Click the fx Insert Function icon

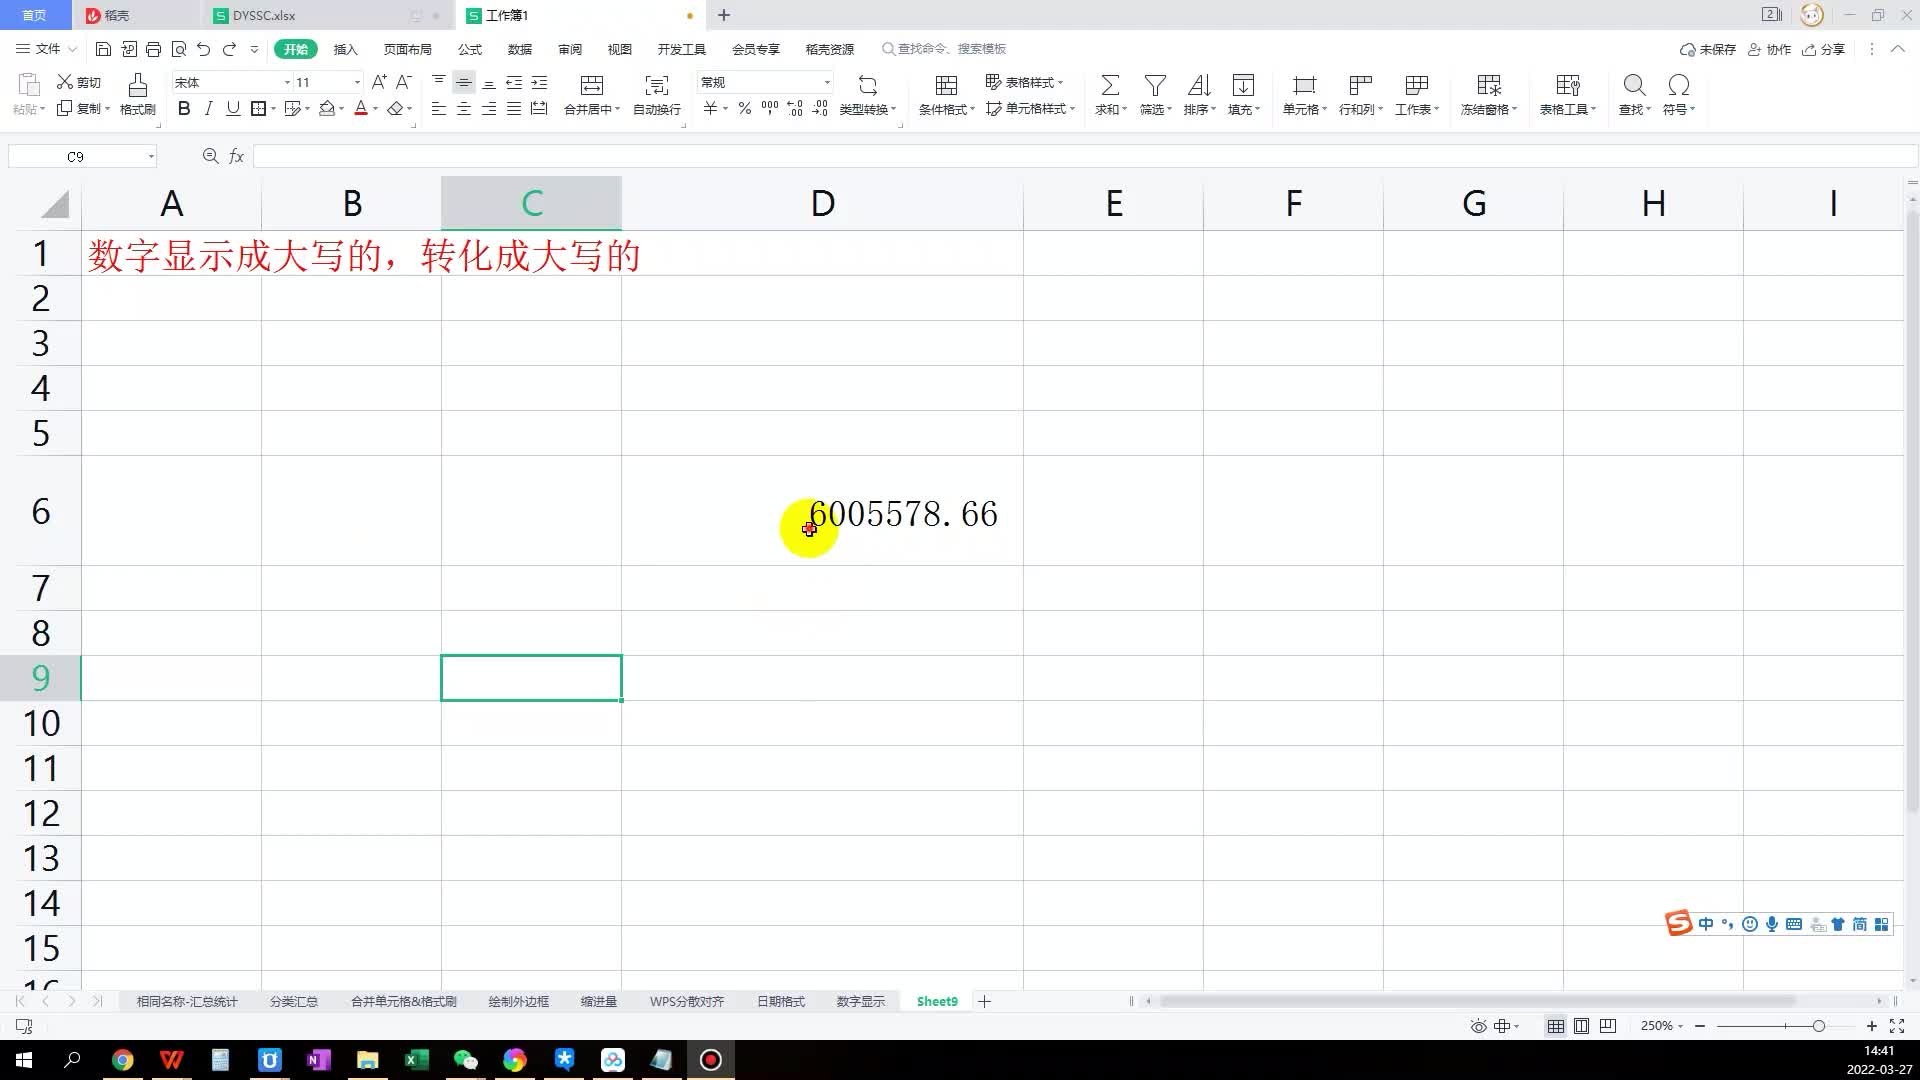(237, 156)
